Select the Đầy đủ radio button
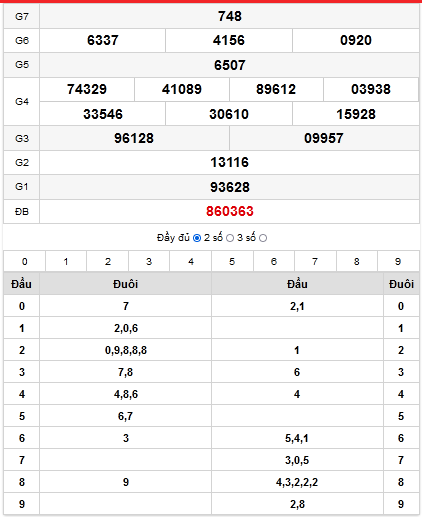The image size is (422, 517). pyautogui.click(x=197, y=238)
